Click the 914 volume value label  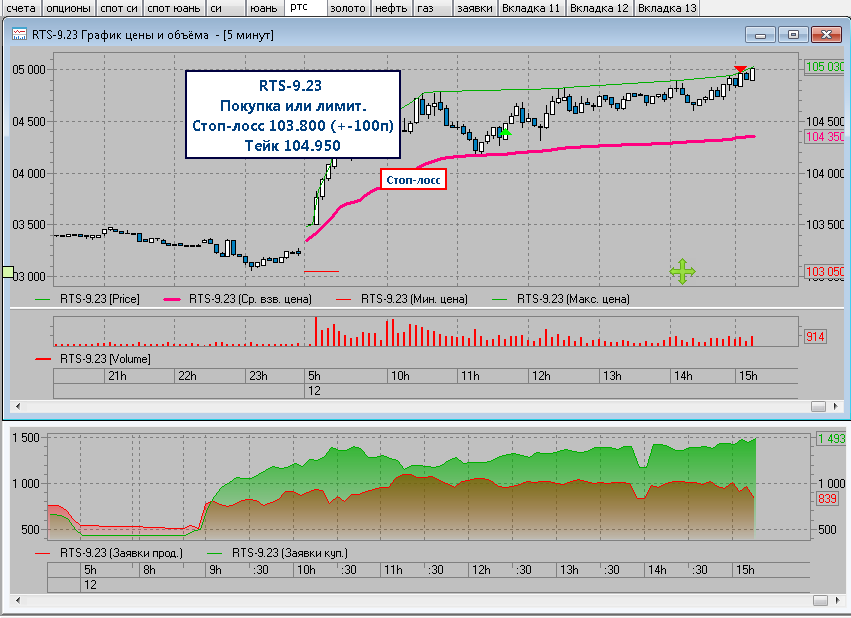click(x=815, y=336)
